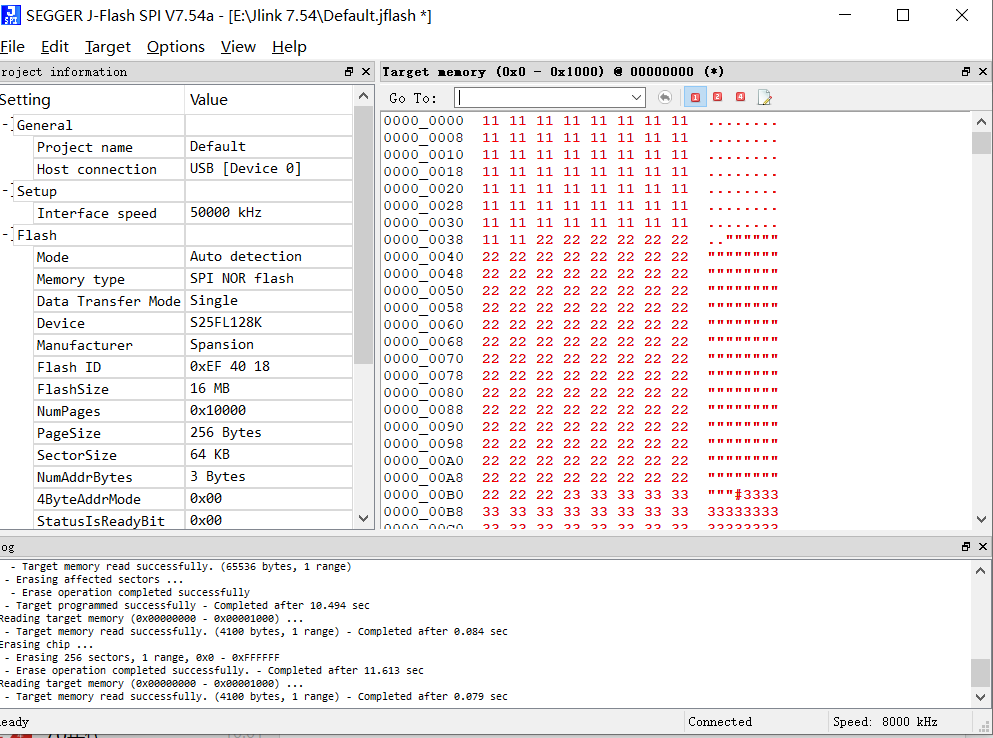993x738 pixels.
Task: Collapse the Setup settings group
Action: (7, 191)
